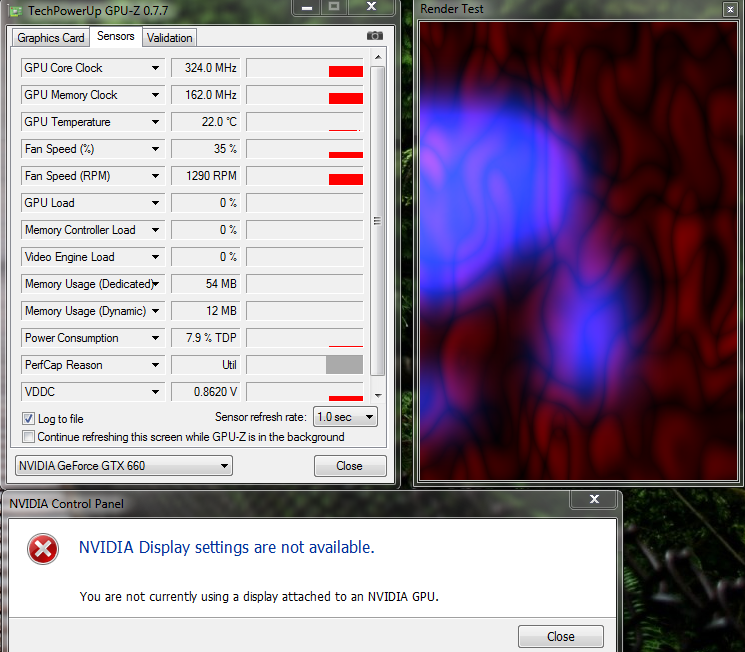
Task: Click the red error icon in NVIDIA Control Panel
Action: (43, 549)
